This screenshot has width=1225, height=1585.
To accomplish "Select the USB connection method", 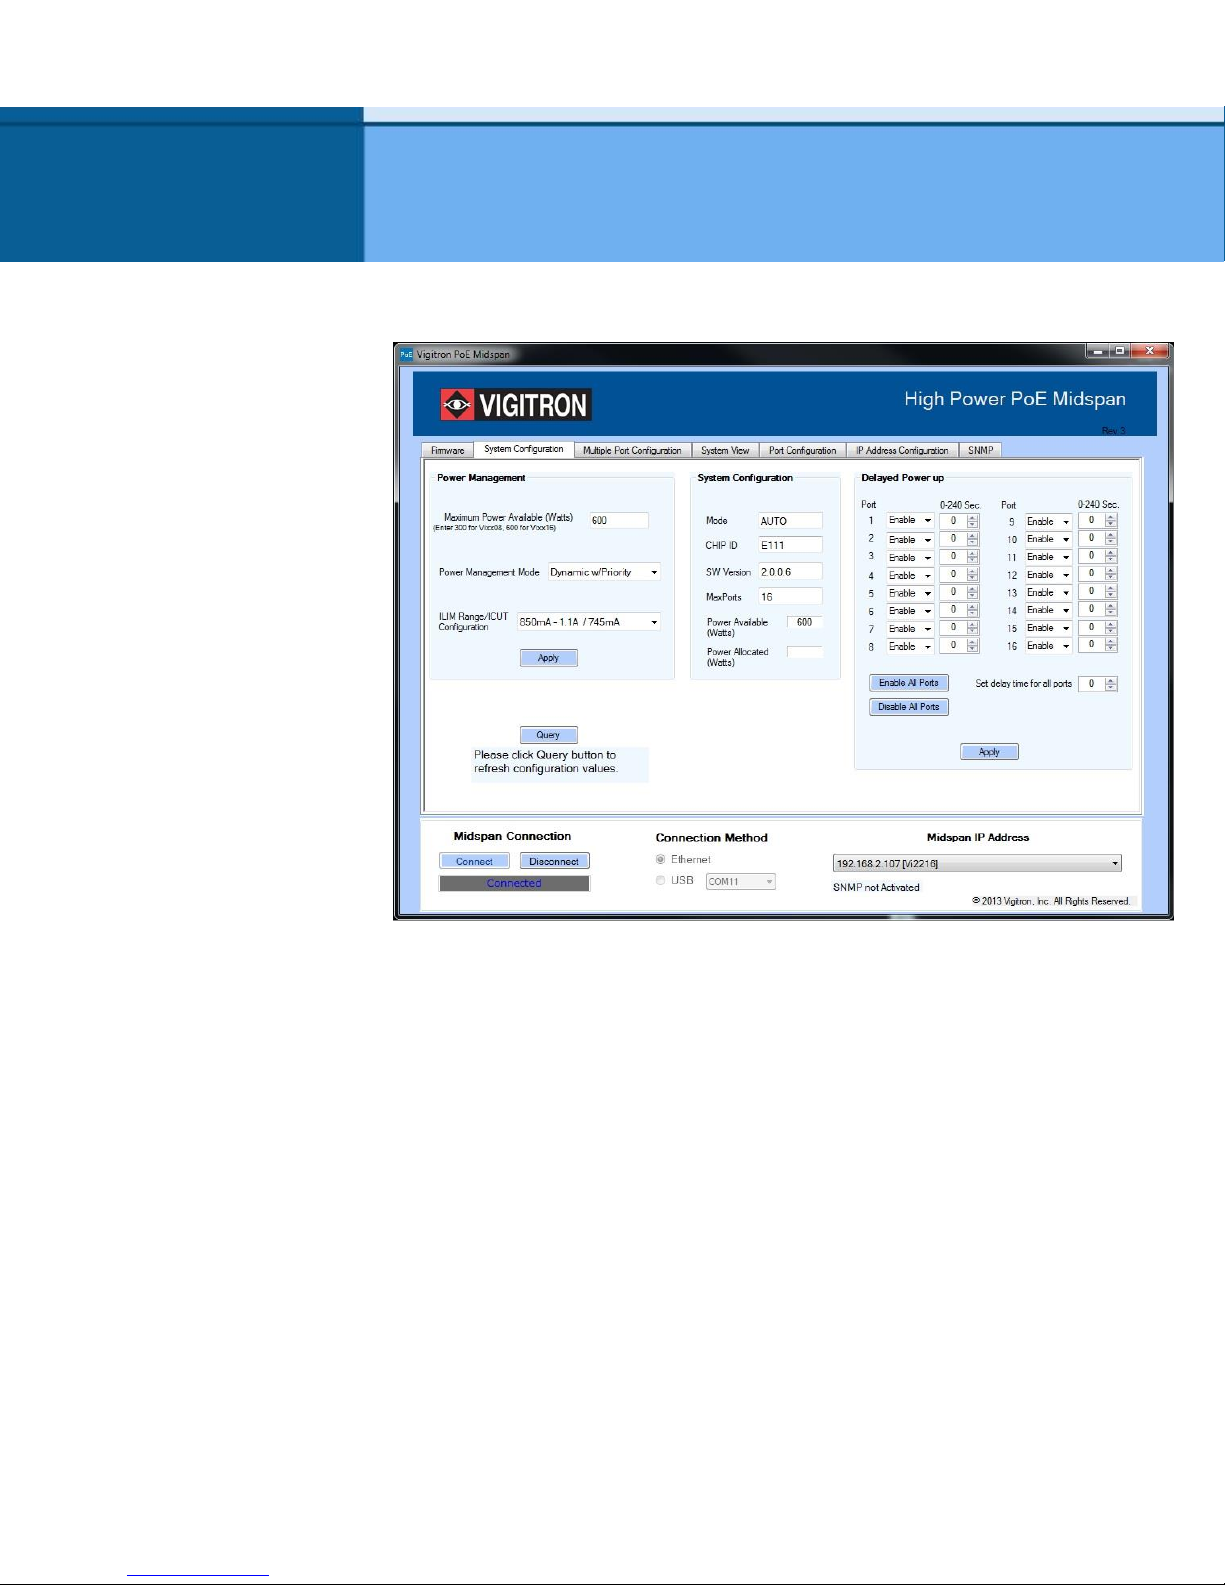I will coord(660,881).
